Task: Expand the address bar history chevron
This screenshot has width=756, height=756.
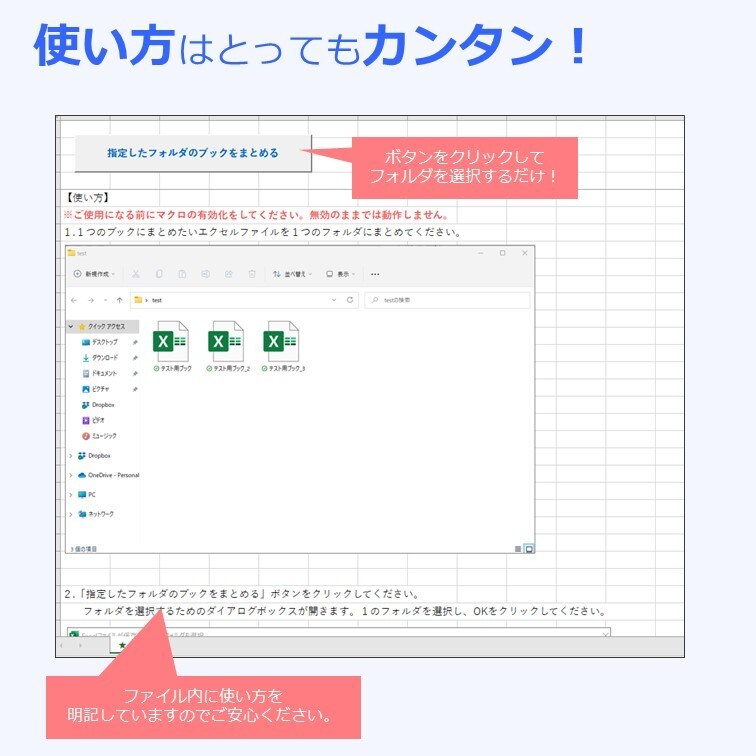Action: [x=334, y=300]
